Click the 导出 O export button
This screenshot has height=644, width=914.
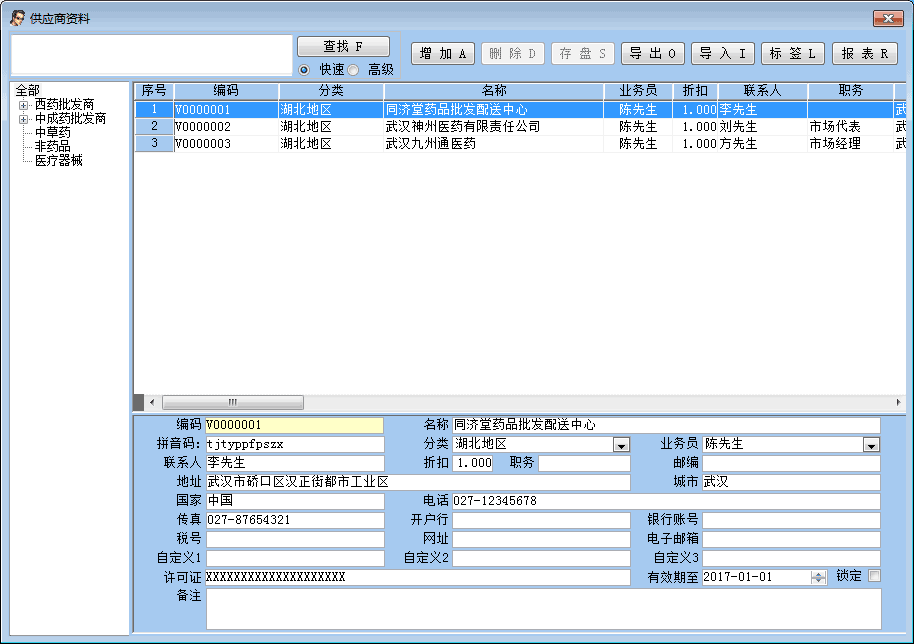653,54
